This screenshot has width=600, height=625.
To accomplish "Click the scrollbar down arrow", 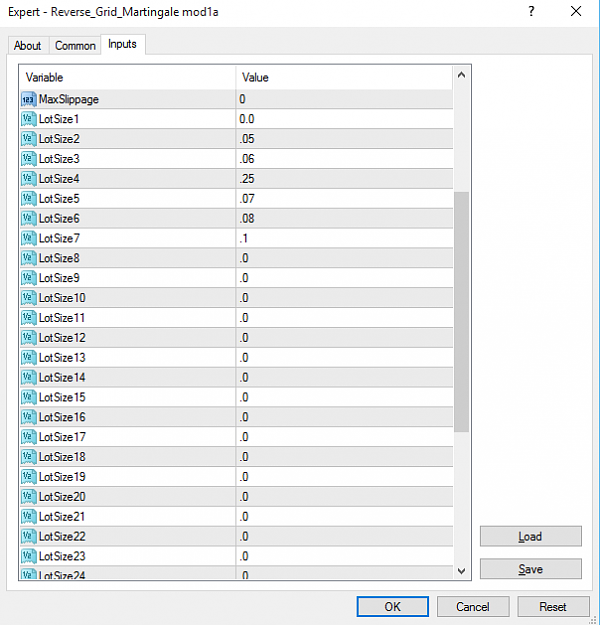I will pos(461,571).
